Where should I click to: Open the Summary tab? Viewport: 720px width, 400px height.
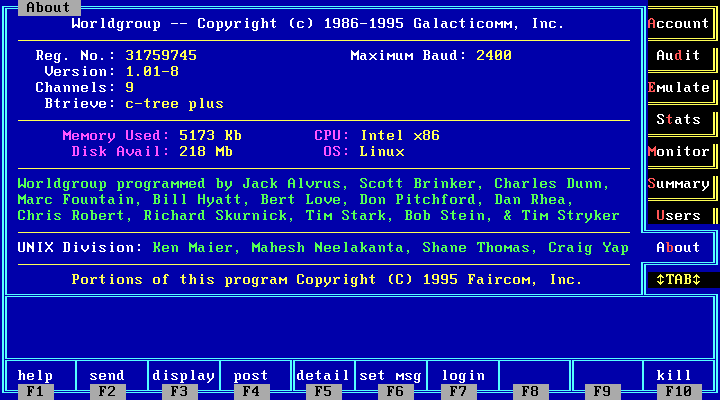point(679,184)
